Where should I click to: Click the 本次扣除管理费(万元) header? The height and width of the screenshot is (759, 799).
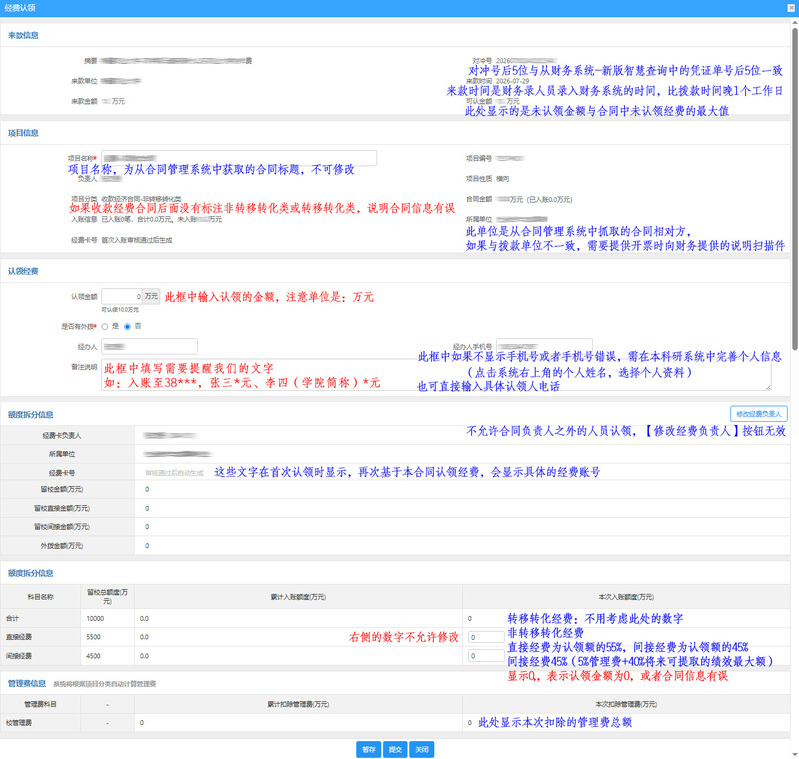pyautogui.click(x=626, y=704)
